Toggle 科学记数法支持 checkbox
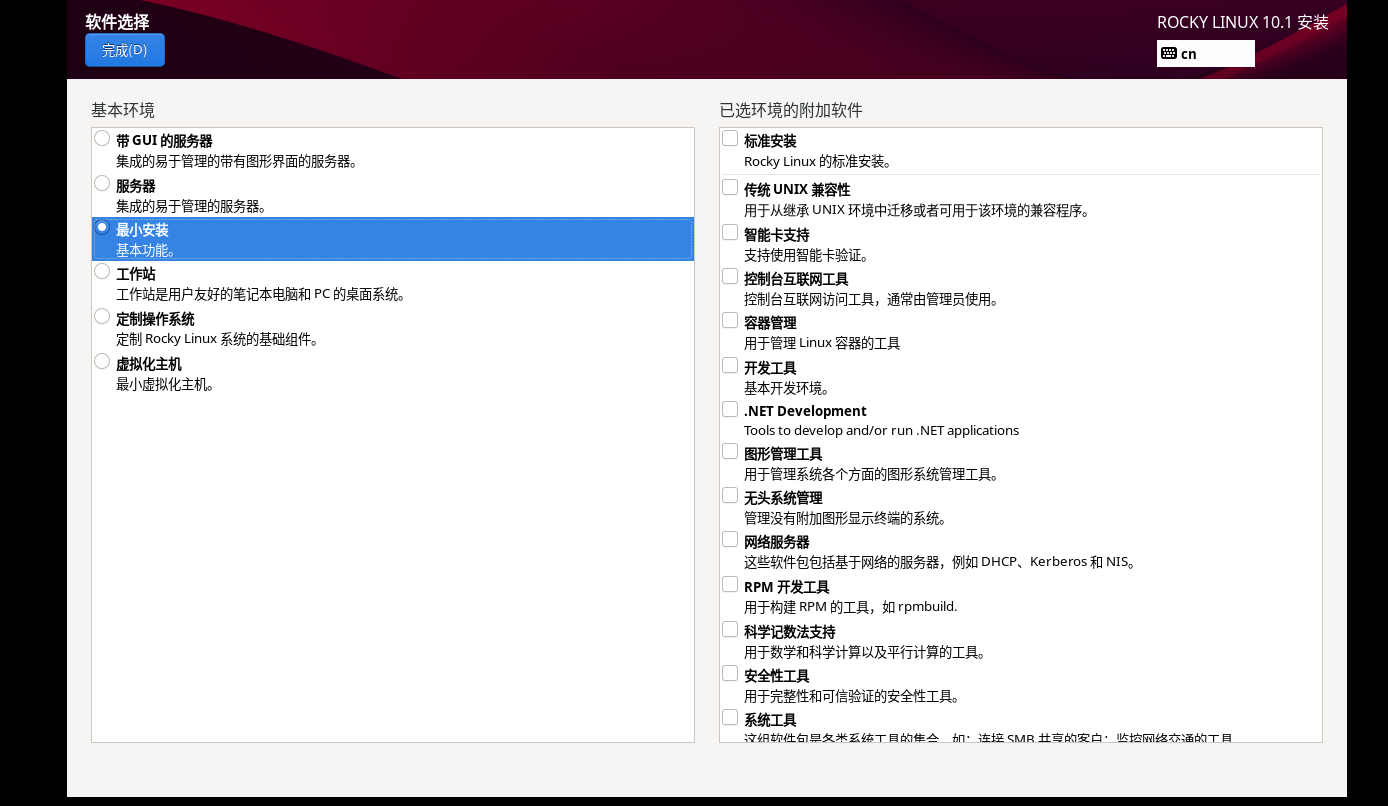The image size is (1388, 806). point(731,629)
